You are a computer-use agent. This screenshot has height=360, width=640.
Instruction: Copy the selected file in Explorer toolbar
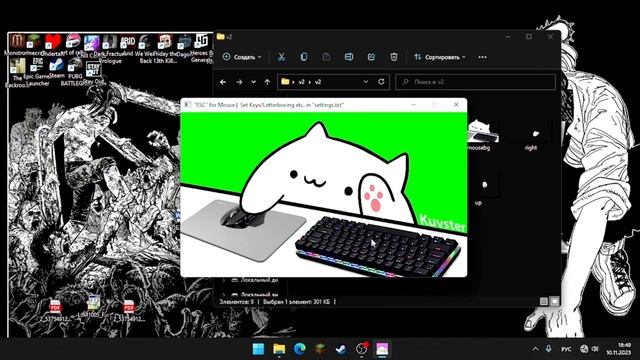pos(304,57)
